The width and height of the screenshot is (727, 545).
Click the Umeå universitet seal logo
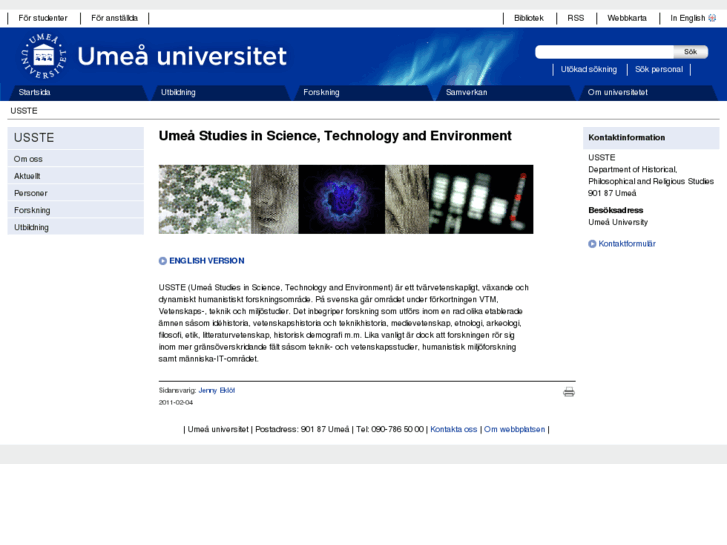pos(44,56)
